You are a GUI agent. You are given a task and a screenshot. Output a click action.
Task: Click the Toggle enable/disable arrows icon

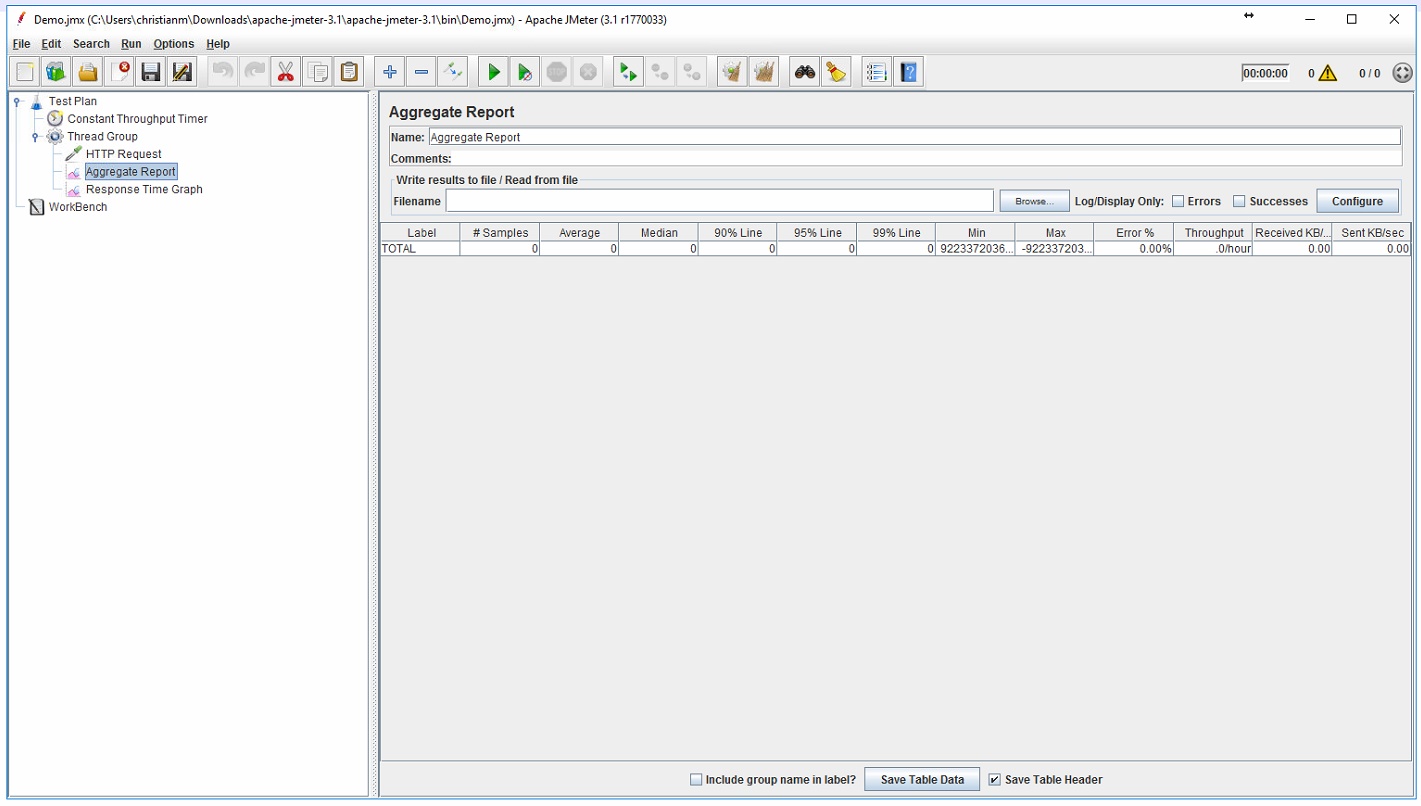pyautogui.click(x=453, y=72)
